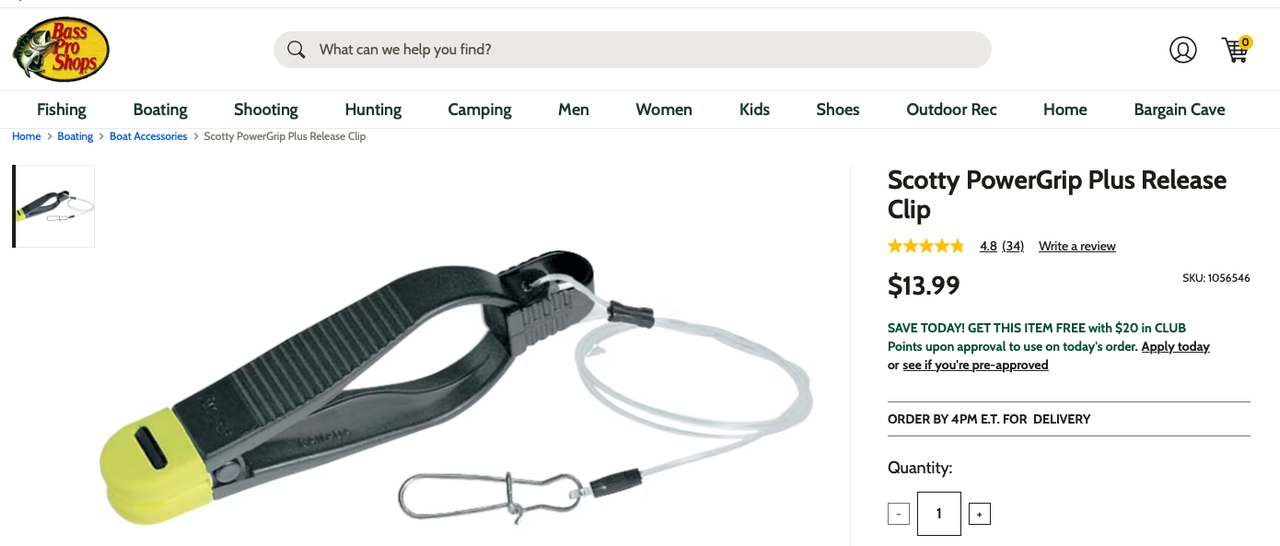
Task: Click the quantity input field
Action: 939,514
